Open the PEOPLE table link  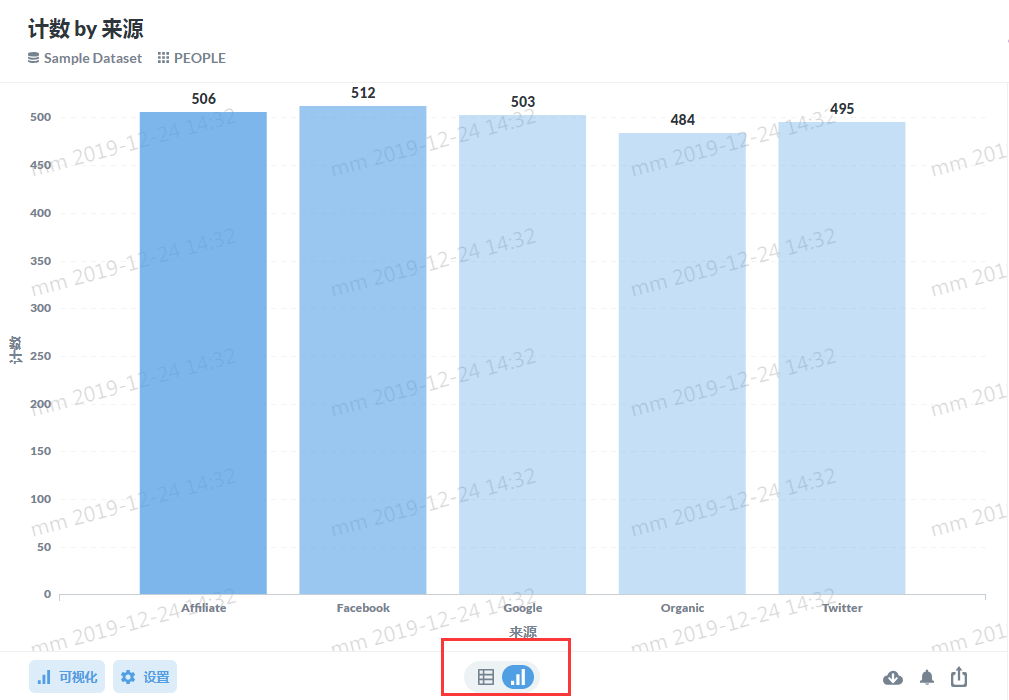pyautogui.click(x=199, y=58)
